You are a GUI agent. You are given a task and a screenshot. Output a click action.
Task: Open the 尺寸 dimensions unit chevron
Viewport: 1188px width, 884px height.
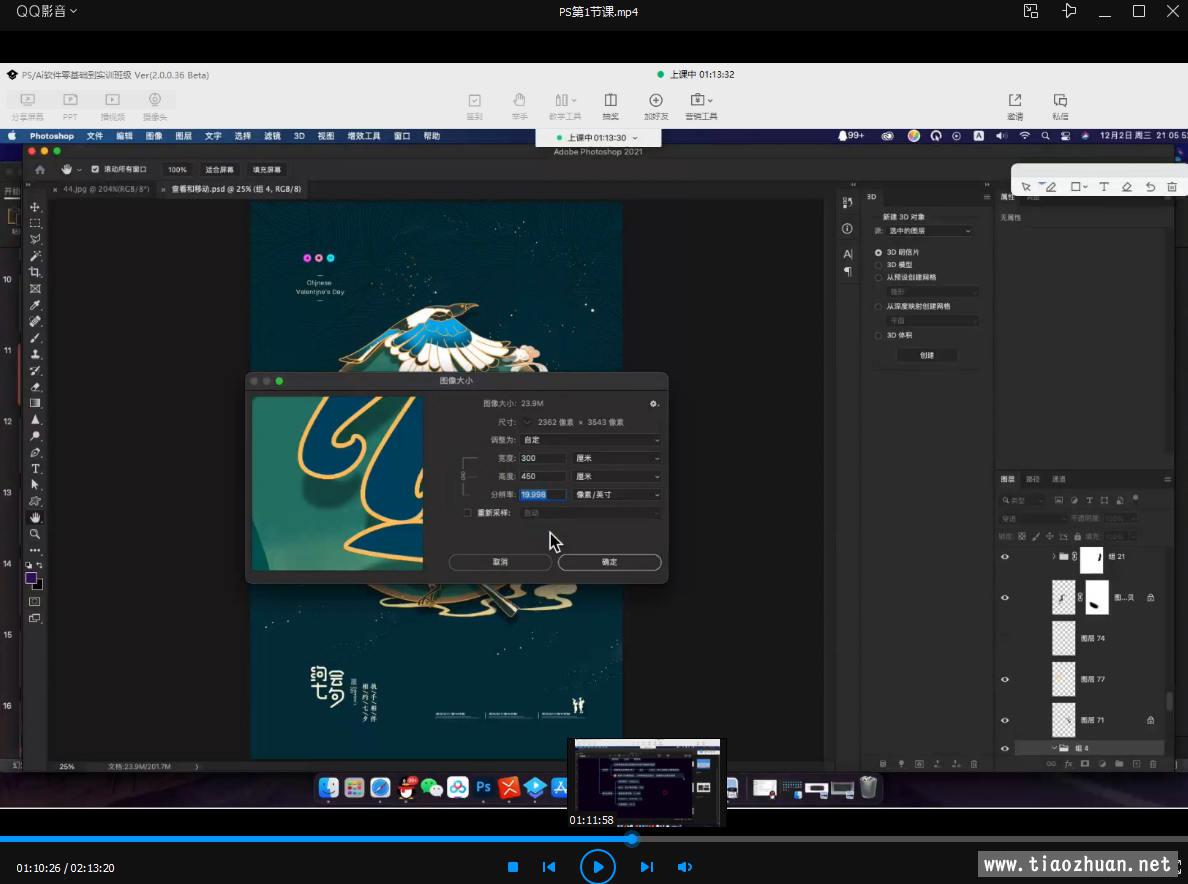click(527, 422)
